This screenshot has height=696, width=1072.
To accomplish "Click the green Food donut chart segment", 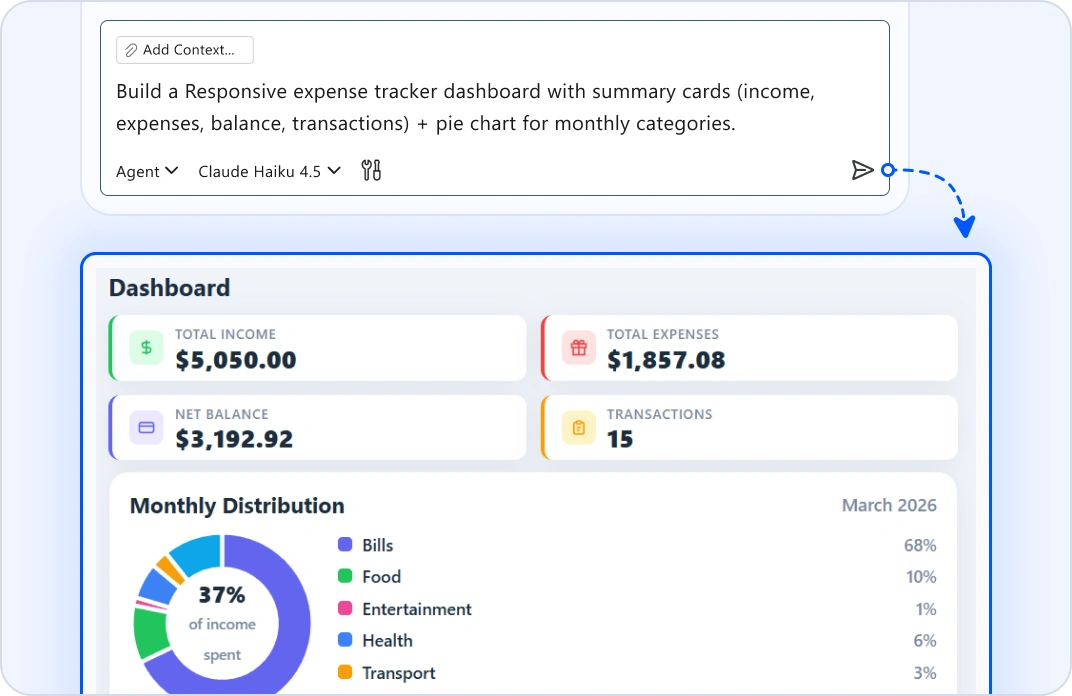I will click(150, 632).
